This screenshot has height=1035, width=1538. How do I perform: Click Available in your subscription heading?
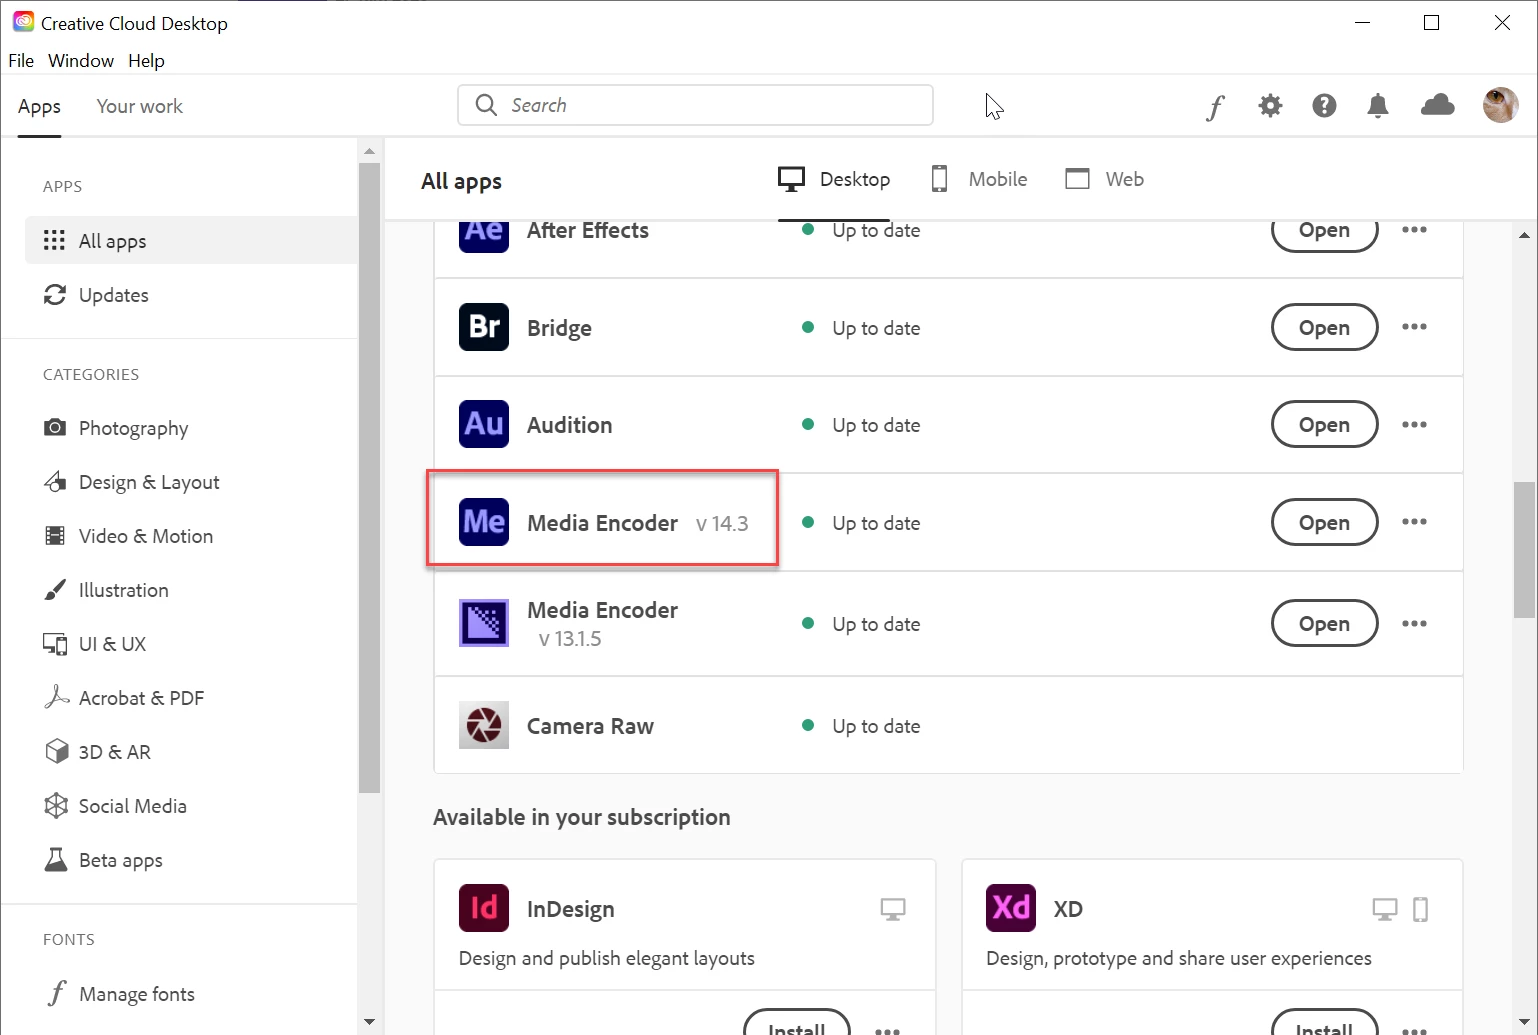pos(582,817)
